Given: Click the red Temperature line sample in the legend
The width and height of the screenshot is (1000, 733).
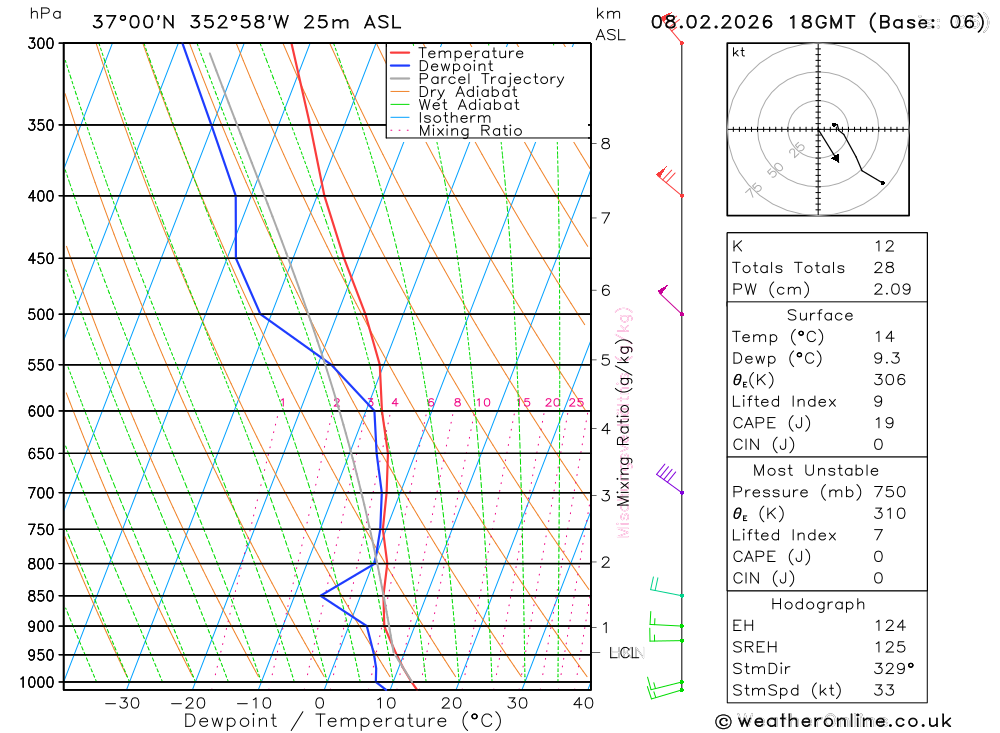Looking at the screenshot, I should (x=399, y=53).
